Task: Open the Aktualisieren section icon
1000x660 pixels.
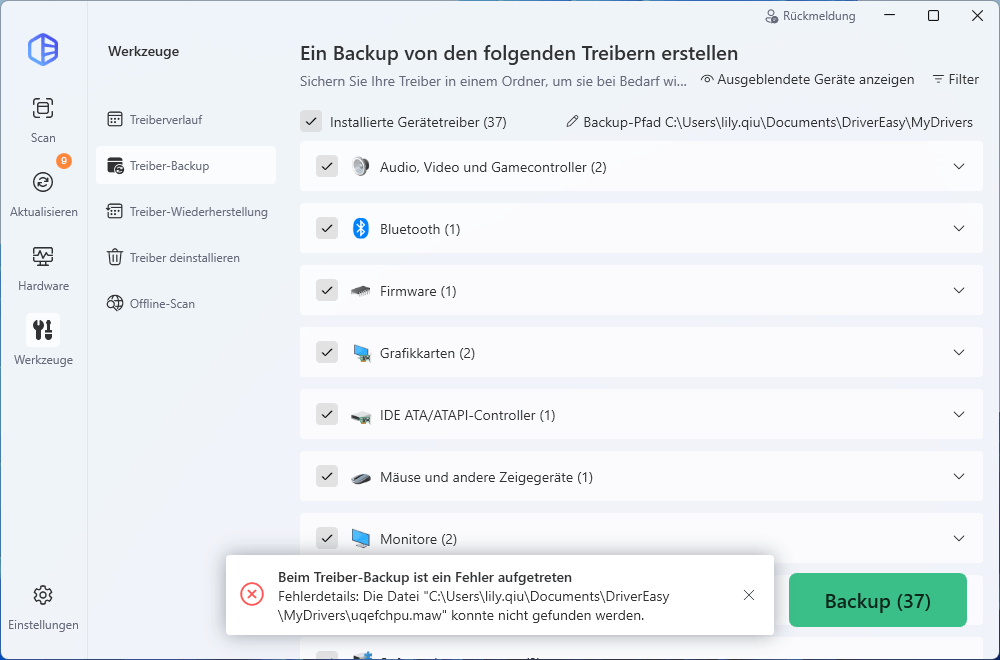Action: pos(43,182)
